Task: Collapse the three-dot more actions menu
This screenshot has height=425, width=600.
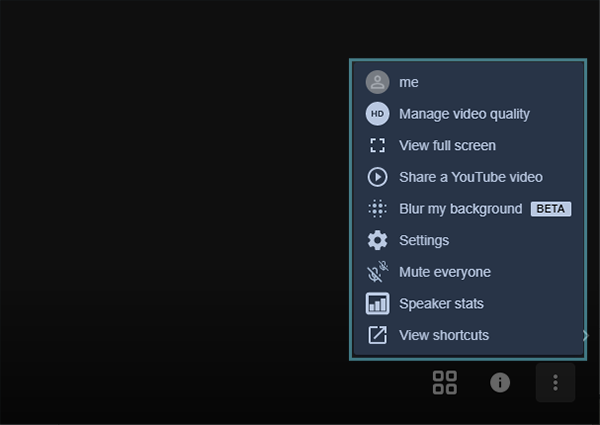Action: tap(555, 382)
